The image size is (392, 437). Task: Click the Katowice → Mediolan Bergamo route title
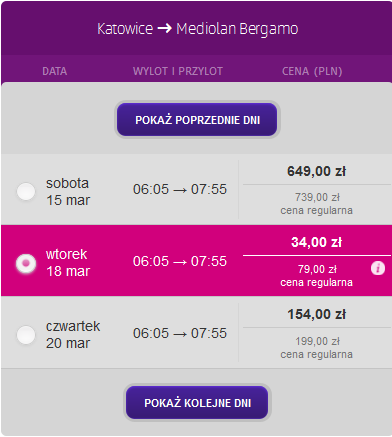197,29
